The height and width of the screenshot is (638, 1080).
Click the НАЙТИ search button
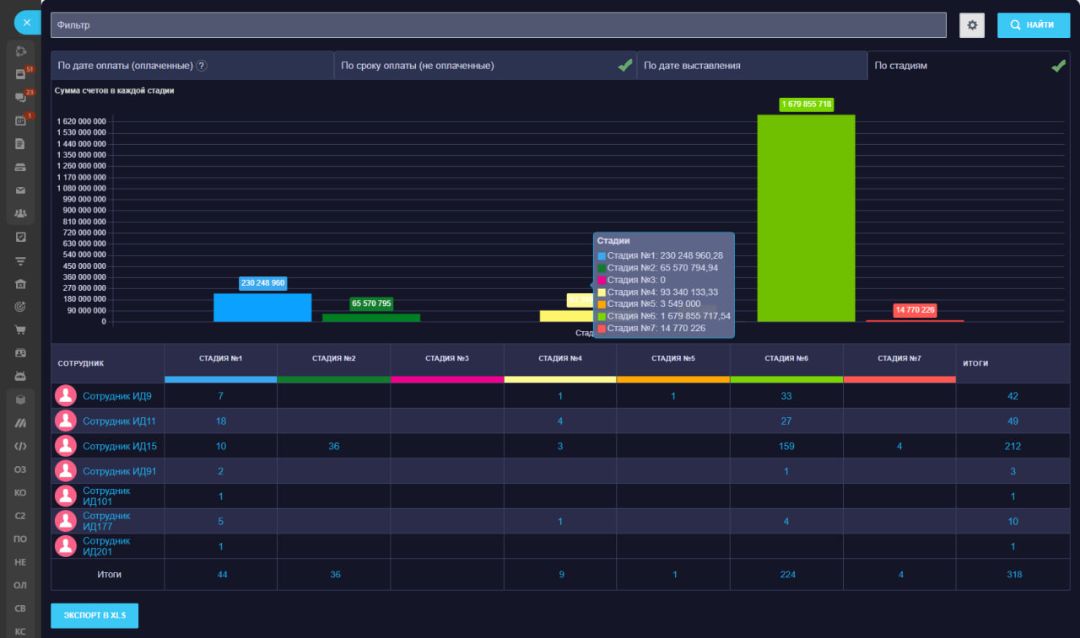(1033, 25)
